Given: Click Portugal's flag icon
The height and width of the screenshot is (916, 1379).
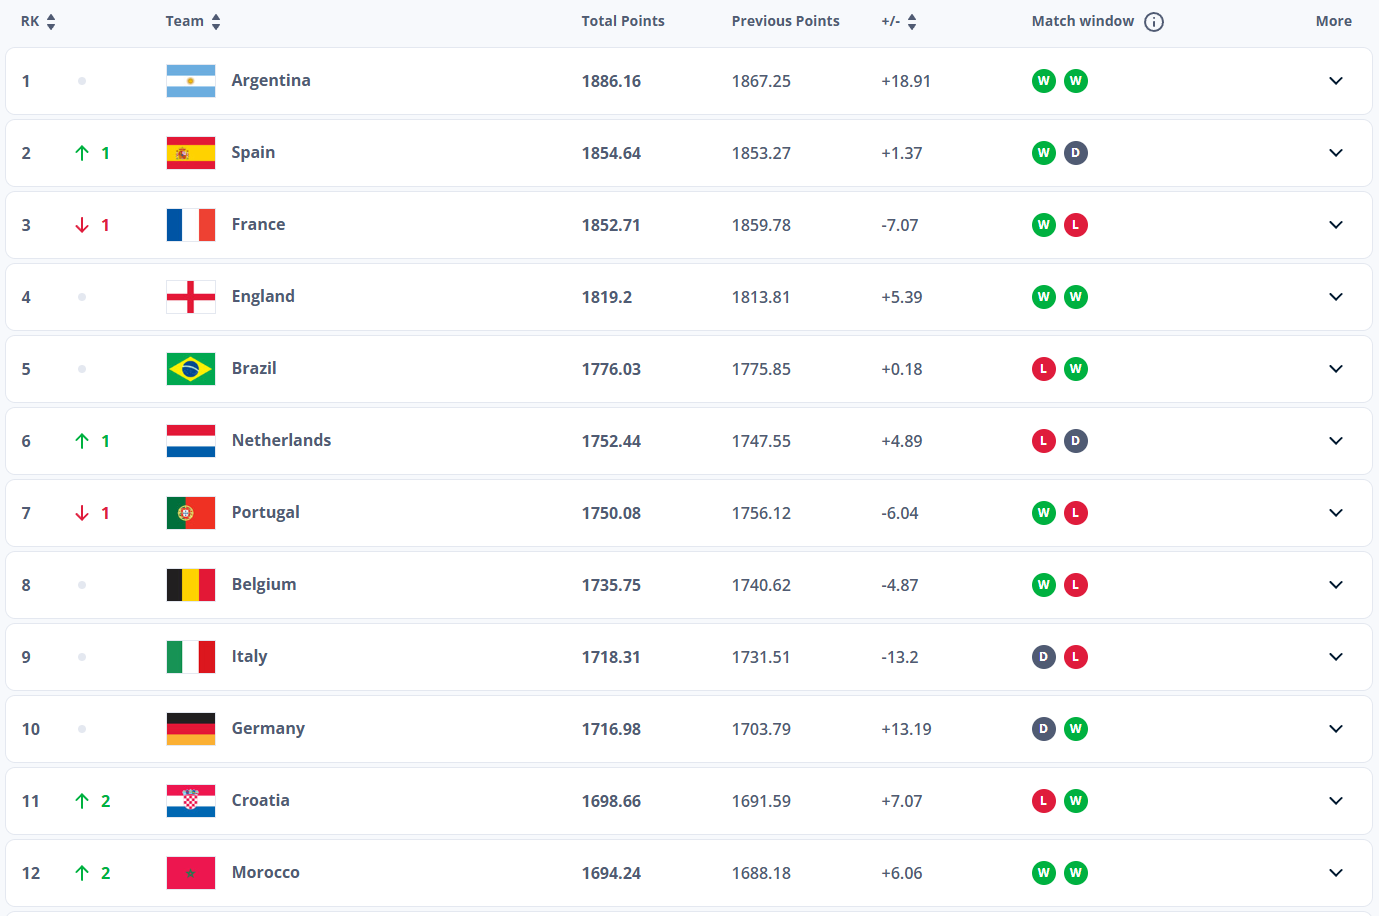Looking at the screenshot, I should click(190, 512).
